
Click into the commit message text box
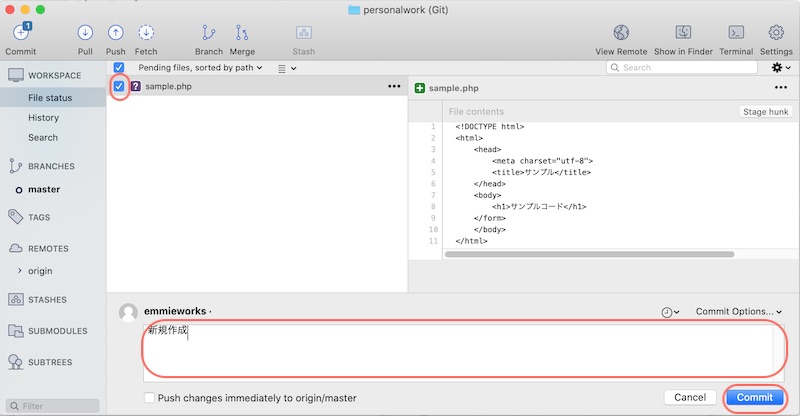pos(463,352)
